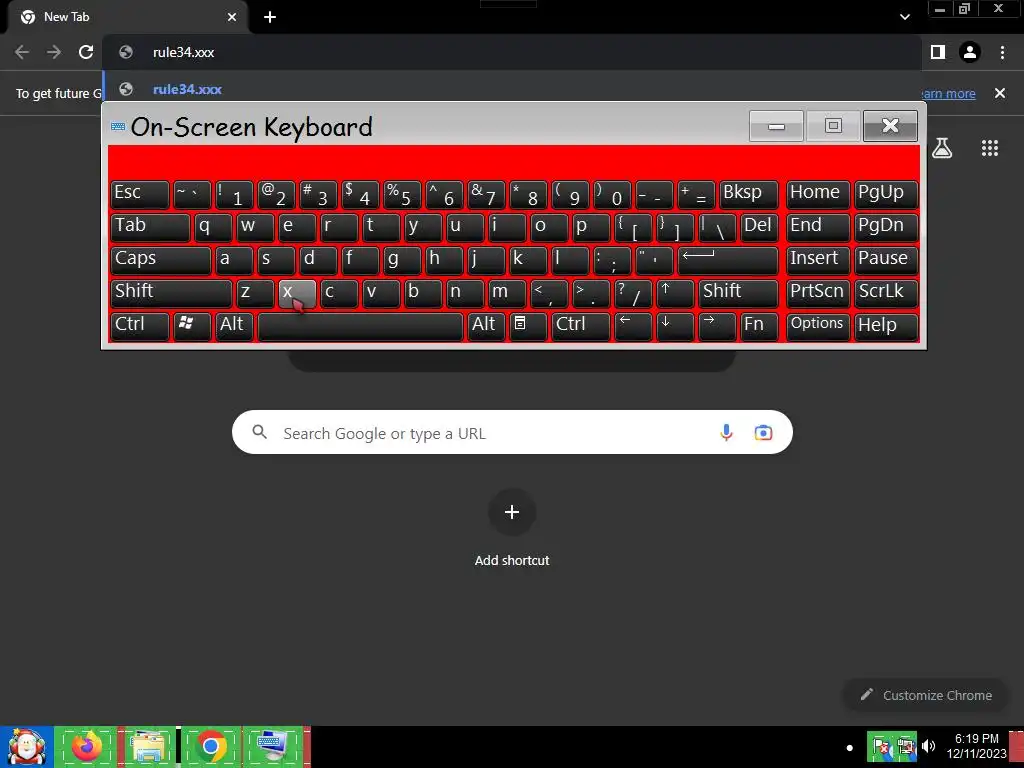Toggle the Insert key

818,260
